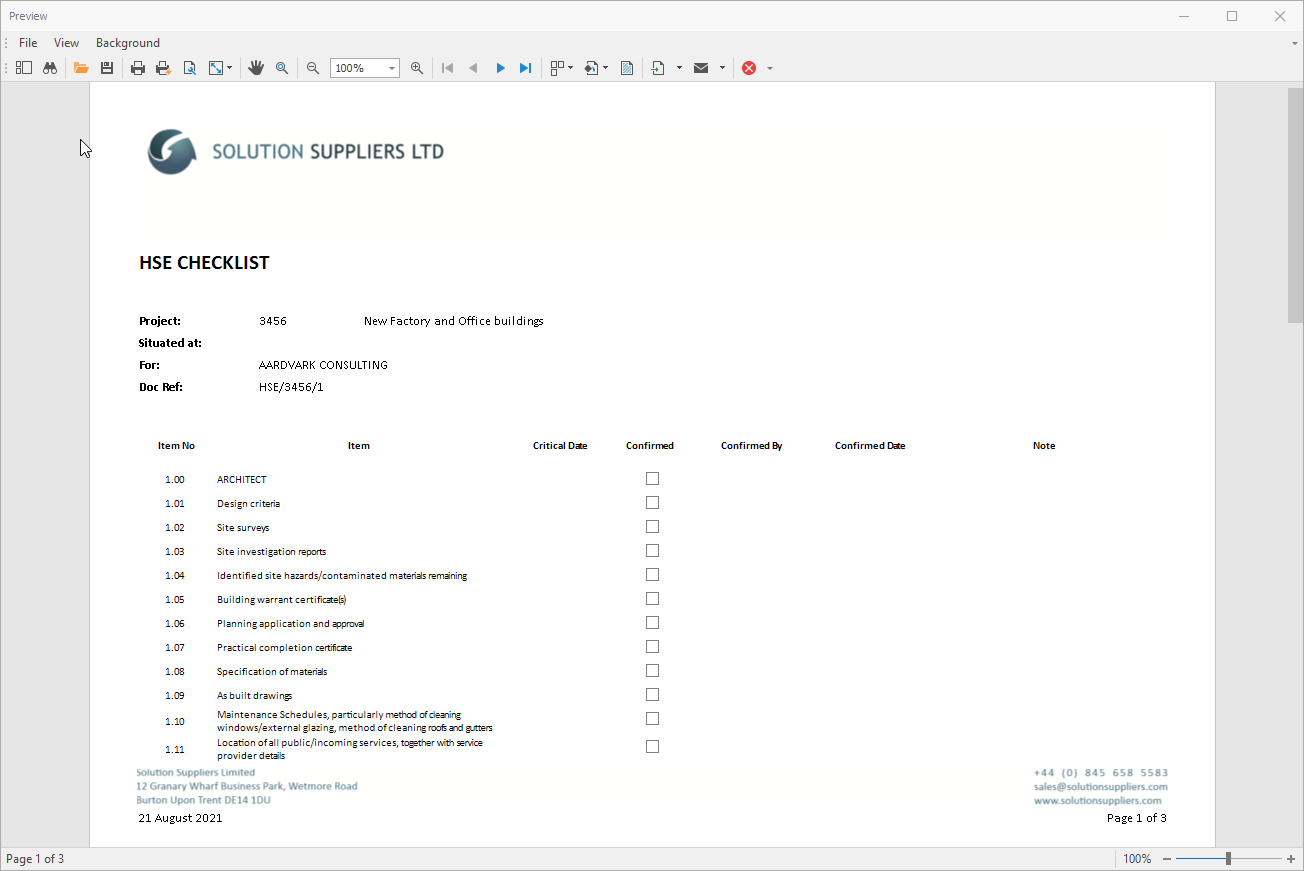Click the vertical scrollbar thumb

[1295, 205]
